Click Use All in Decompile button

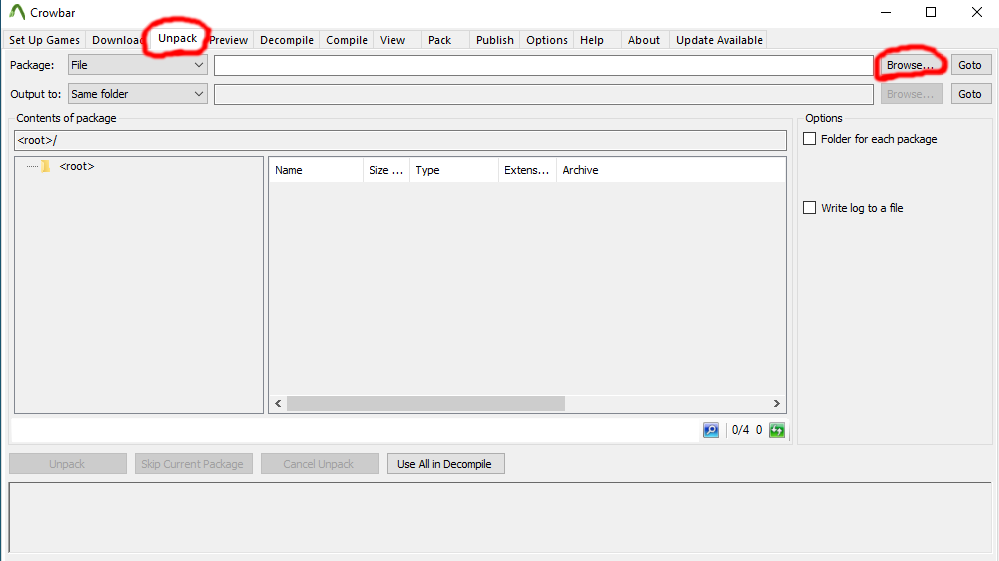[445, 464]
